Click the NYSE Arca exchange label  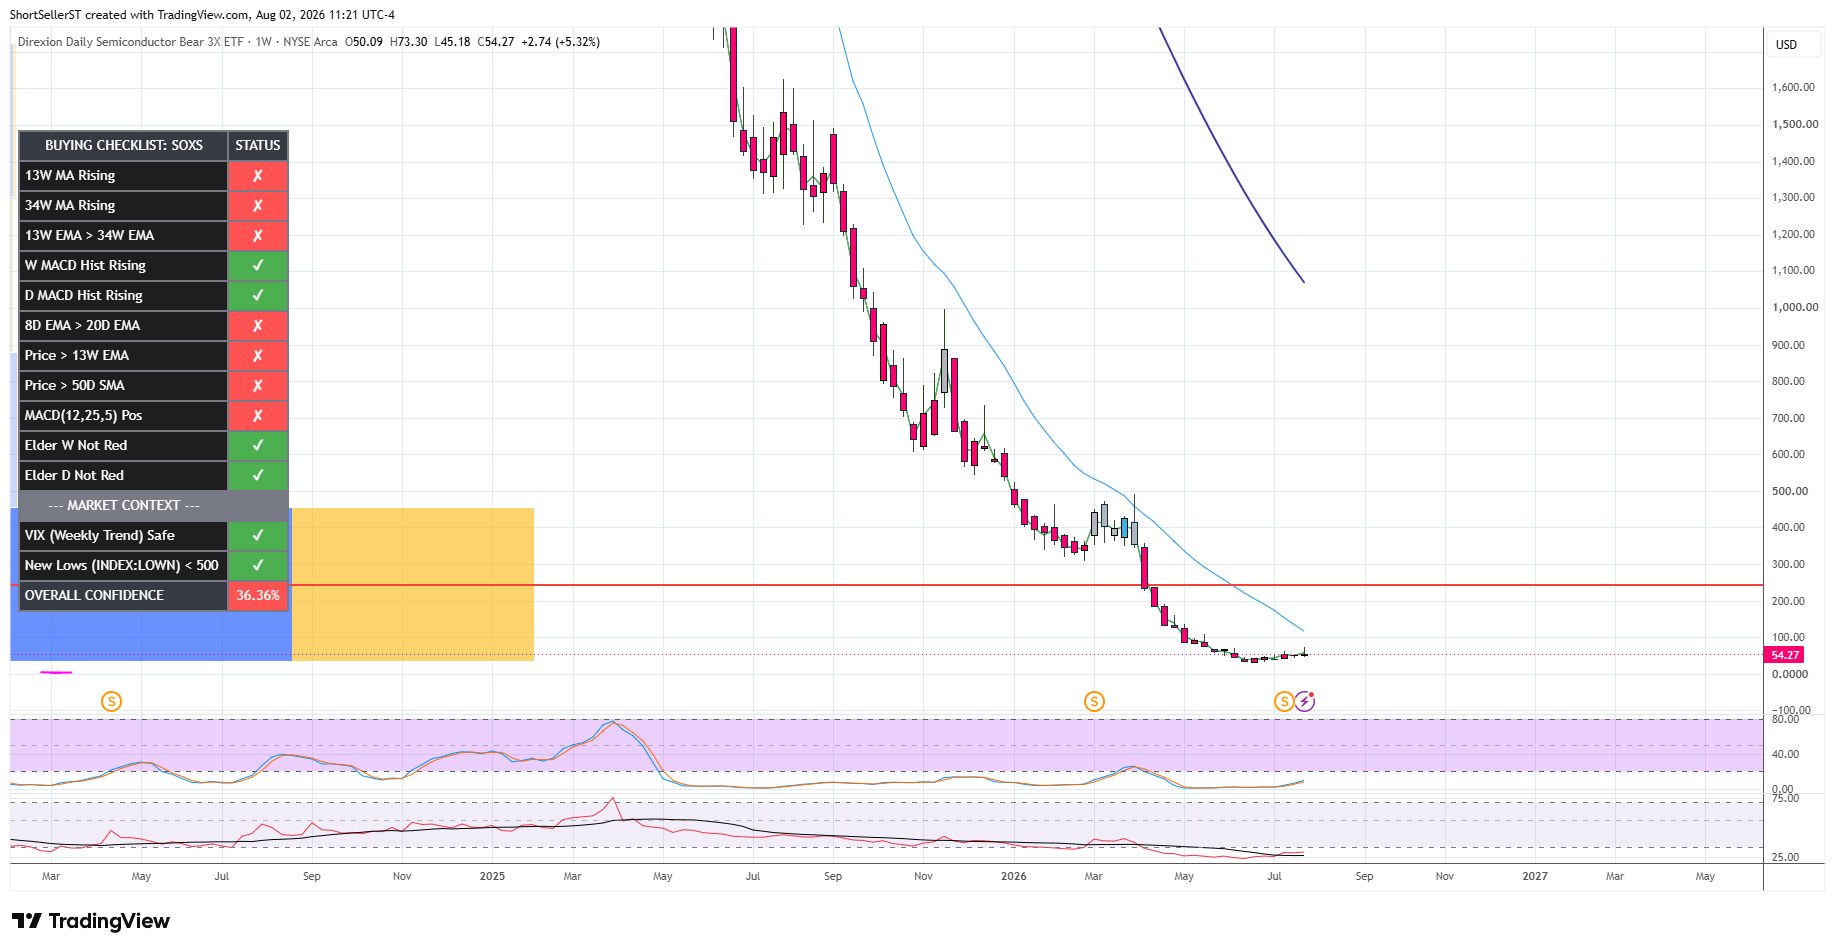point(310,42)
